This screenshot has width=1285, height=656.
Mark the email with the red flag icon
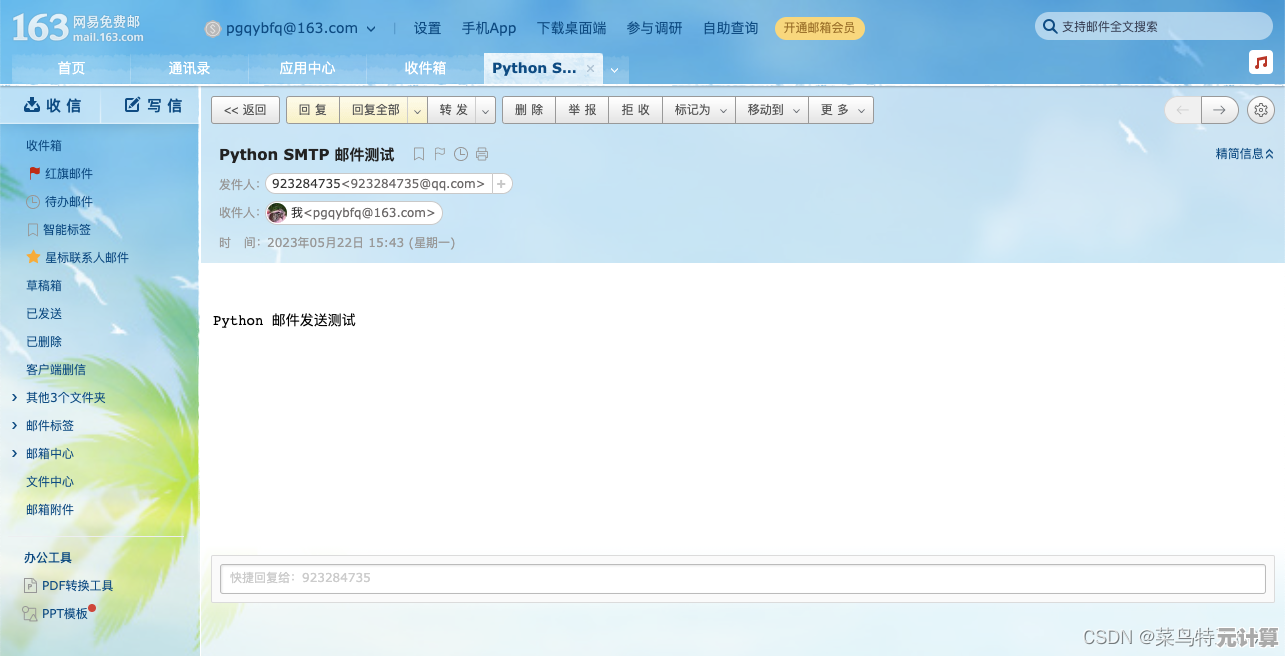pyautogui.click(x=440, y=154)
